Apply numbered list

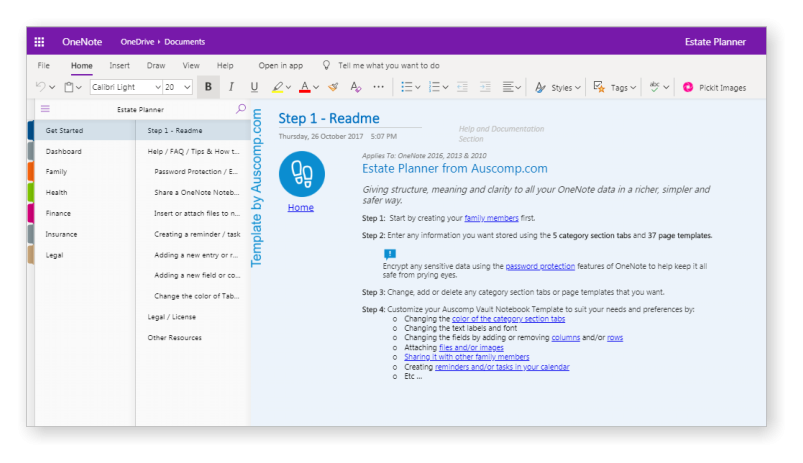pos(434,87)
